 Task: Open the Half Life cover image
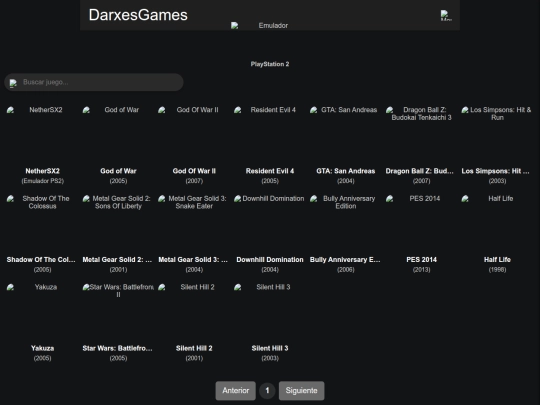[497, 223]
